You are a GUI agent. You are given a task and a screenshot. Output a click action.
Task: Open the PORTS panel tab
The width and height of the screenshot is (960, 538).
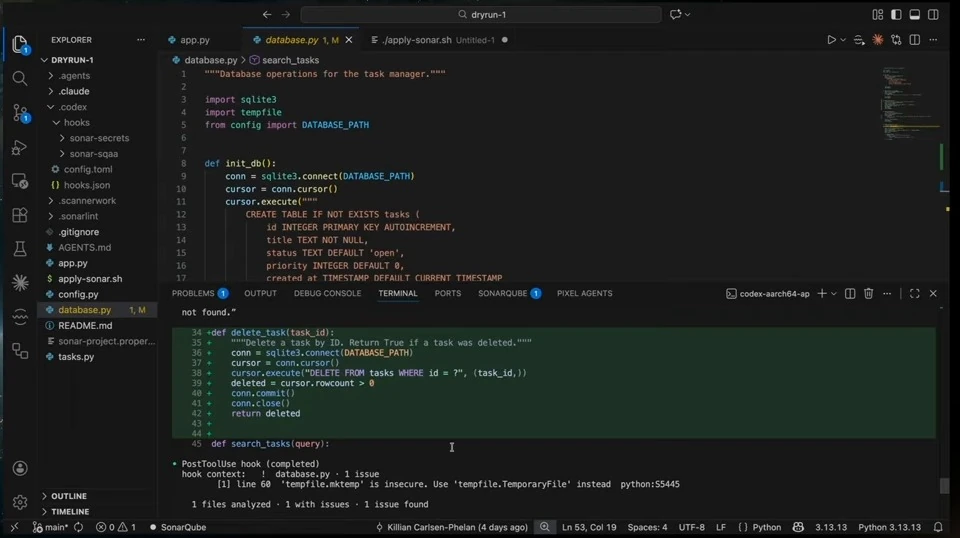[x=448, y=294]
